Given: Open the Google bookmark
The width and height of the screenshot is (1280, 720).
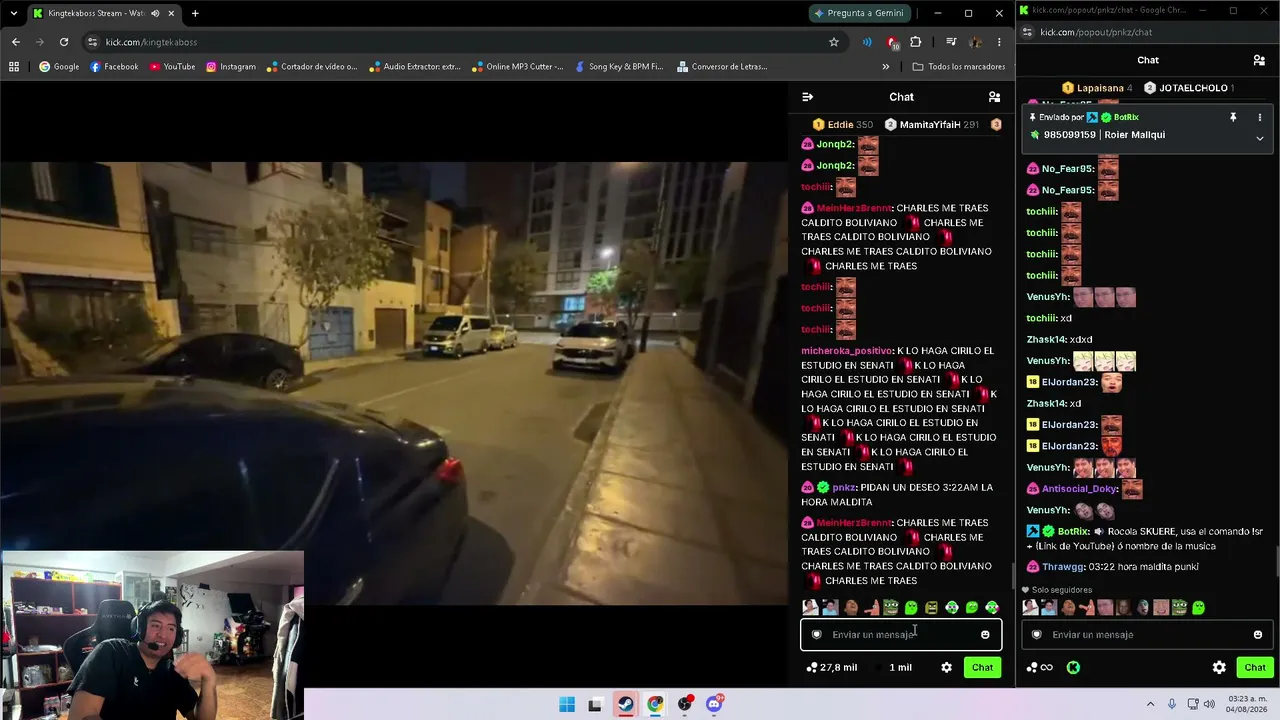Looking at the screenshot, I should pyautogui.click(x=59, y=67).
